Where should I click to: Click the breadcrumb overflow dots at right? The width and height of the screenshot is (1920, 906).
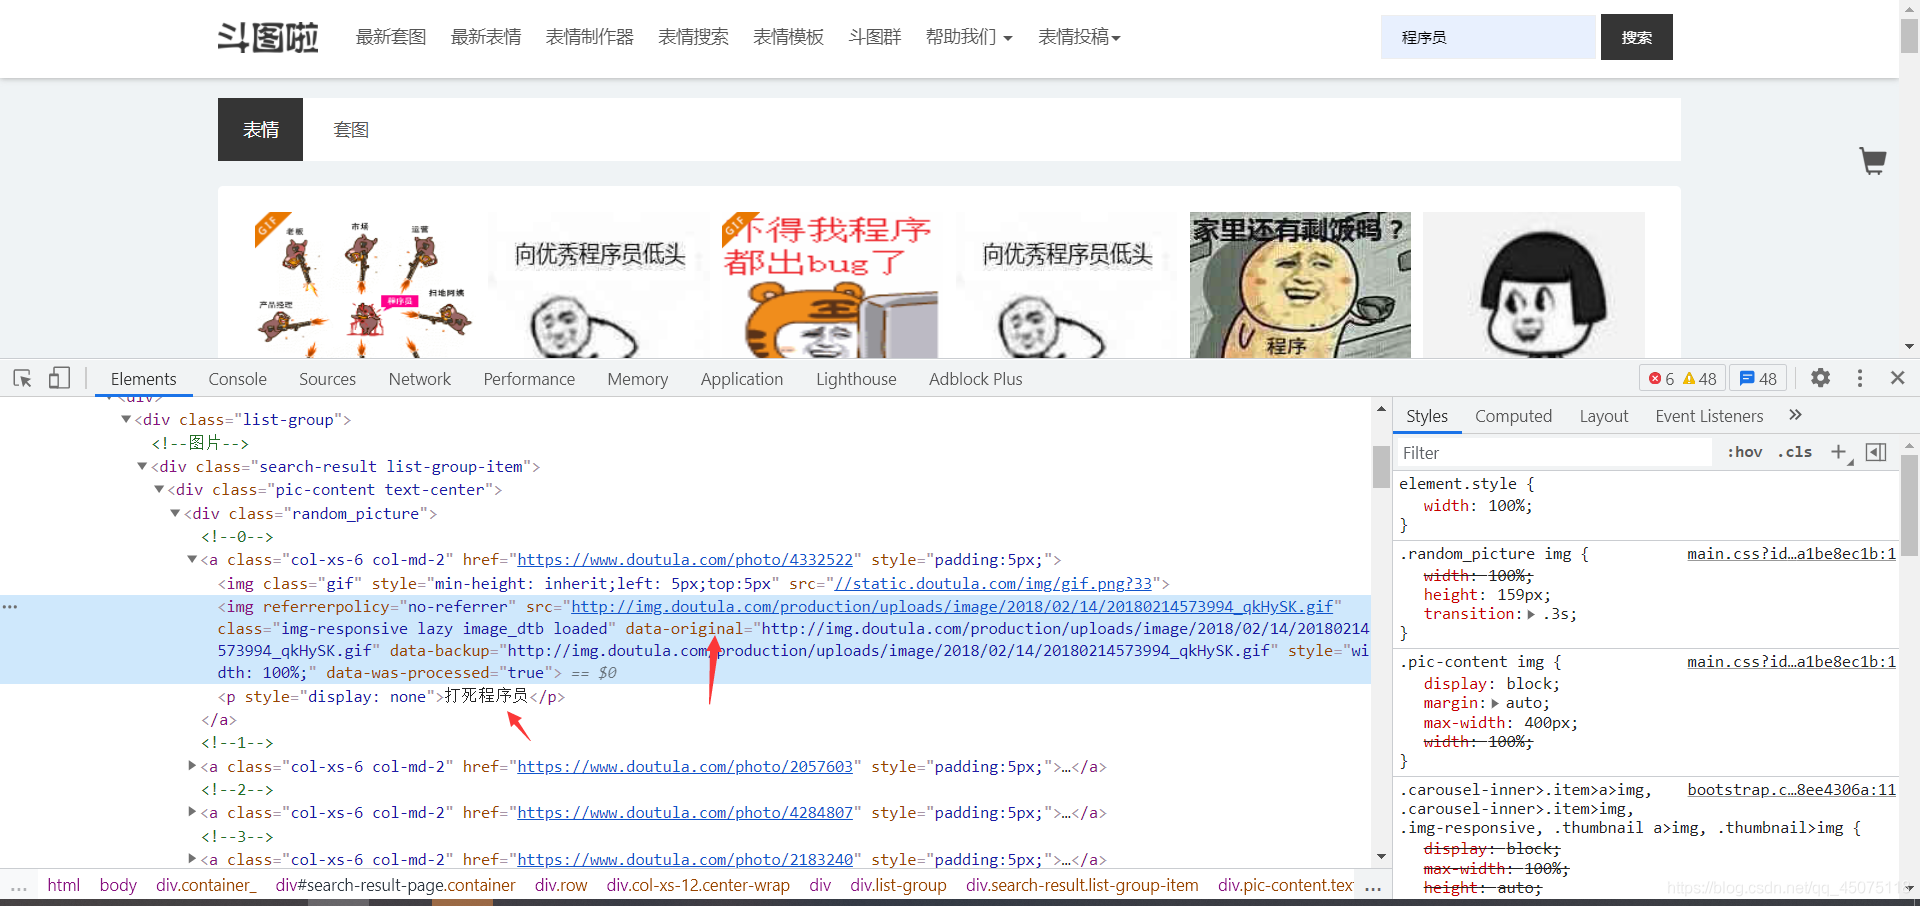(x=1373, y=887)
